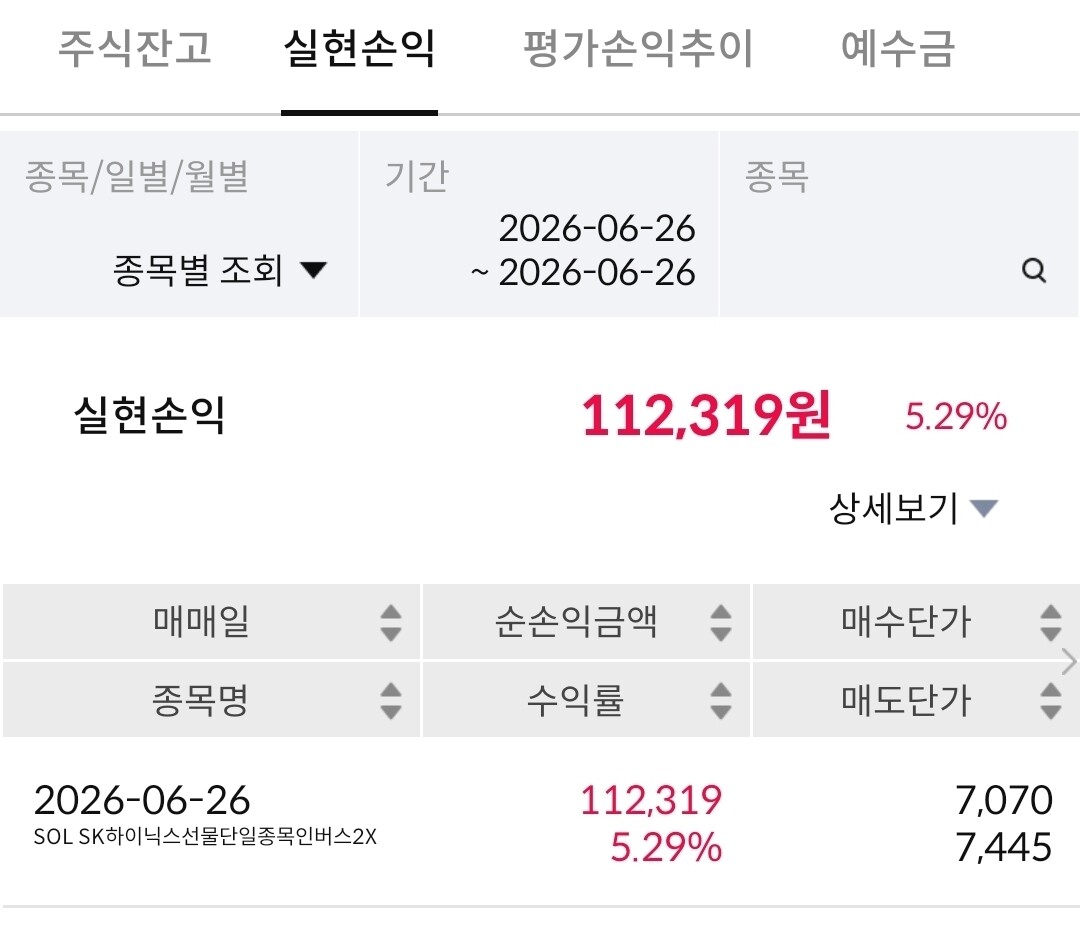The image size is (1080, 939).
Task: Open the SOL SK하이닉스선물단일종목인버스2X row
Action: [540, 823]
